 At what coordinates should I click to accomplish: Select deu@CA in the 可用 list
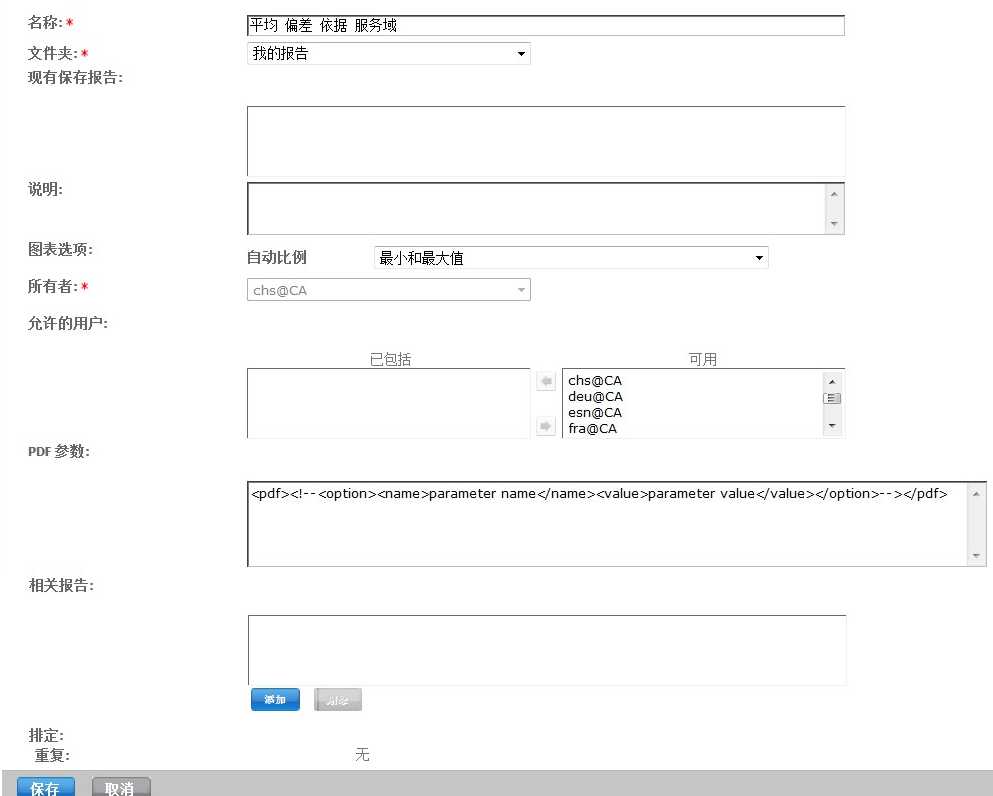pos(595,396)
